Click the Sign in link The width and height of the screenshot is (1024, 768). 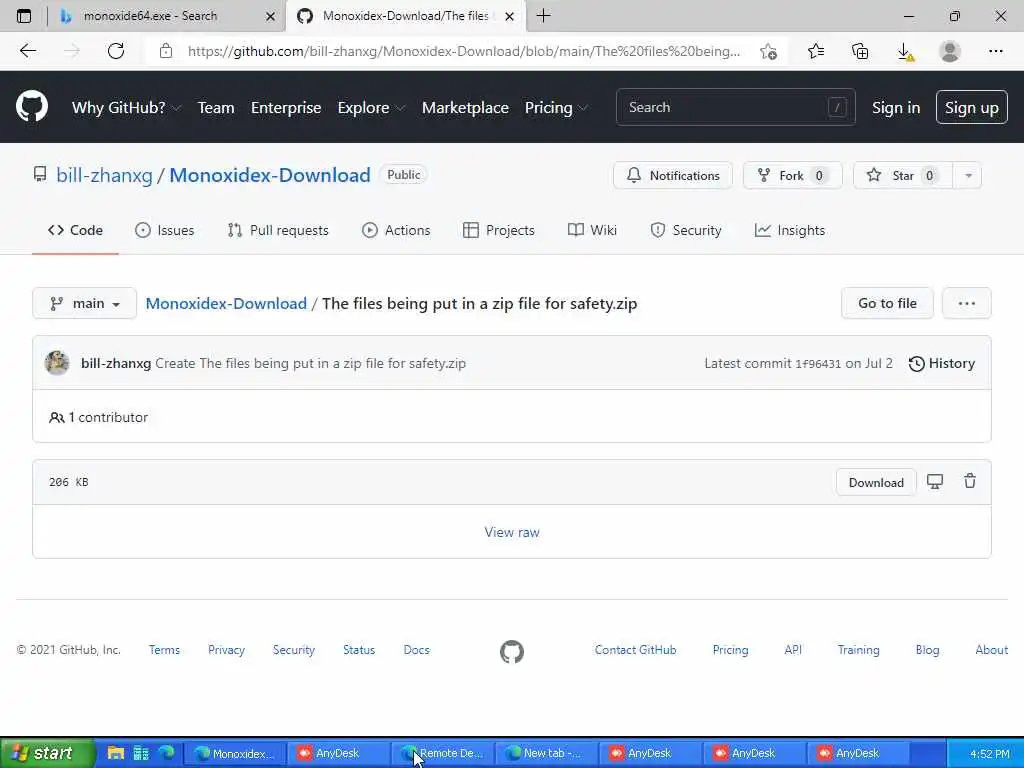895,108
